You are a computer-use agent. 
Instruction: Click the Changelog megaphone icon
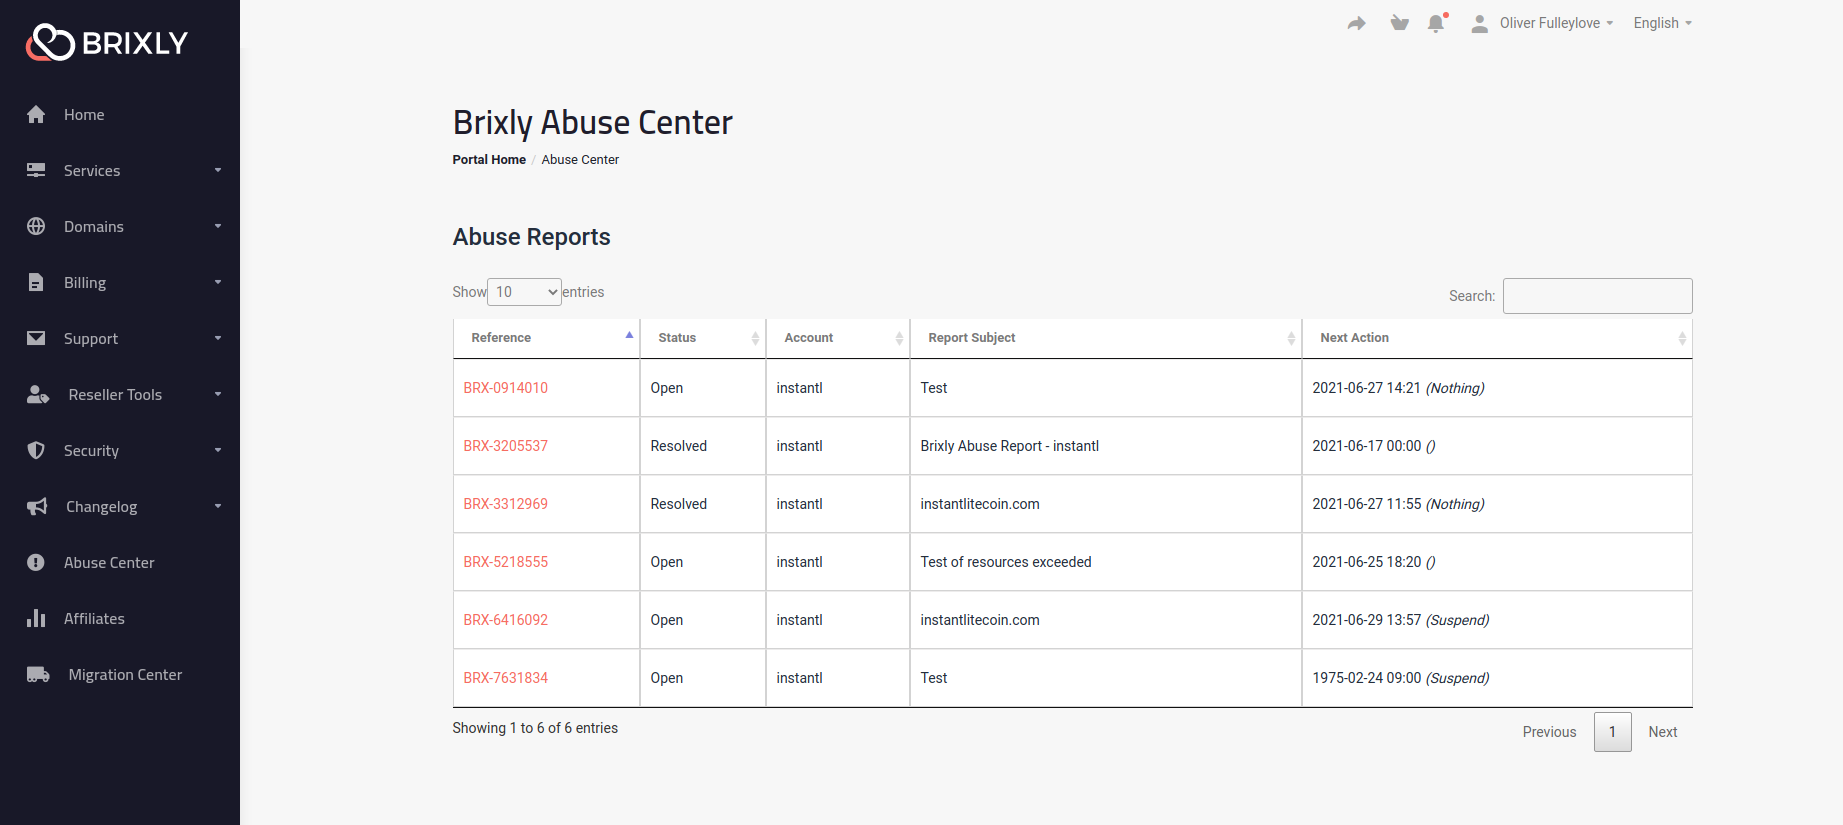[37, 506]
